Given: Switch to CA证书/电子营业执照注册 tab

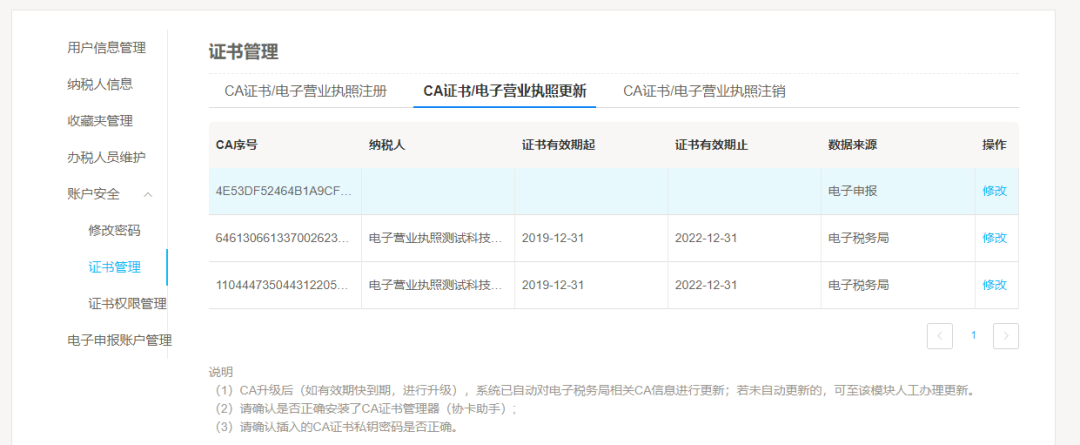Looking at the screenshot, I should pyautogui.click(x=306, y=92).
